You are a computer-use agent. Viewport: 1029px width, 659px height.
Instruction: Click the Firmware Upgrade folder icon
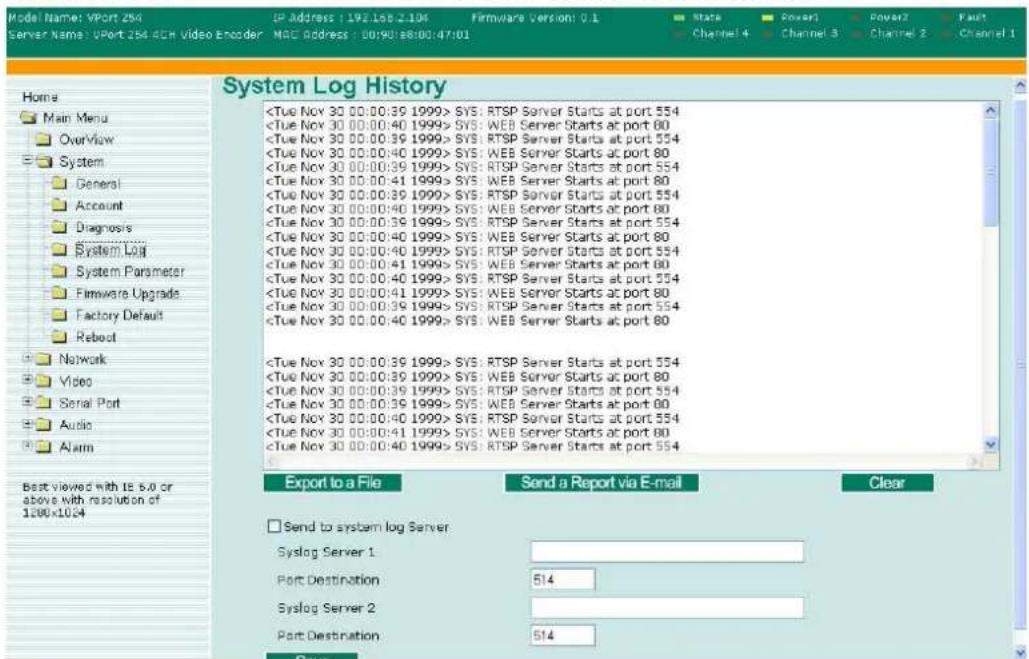[60, 293]
